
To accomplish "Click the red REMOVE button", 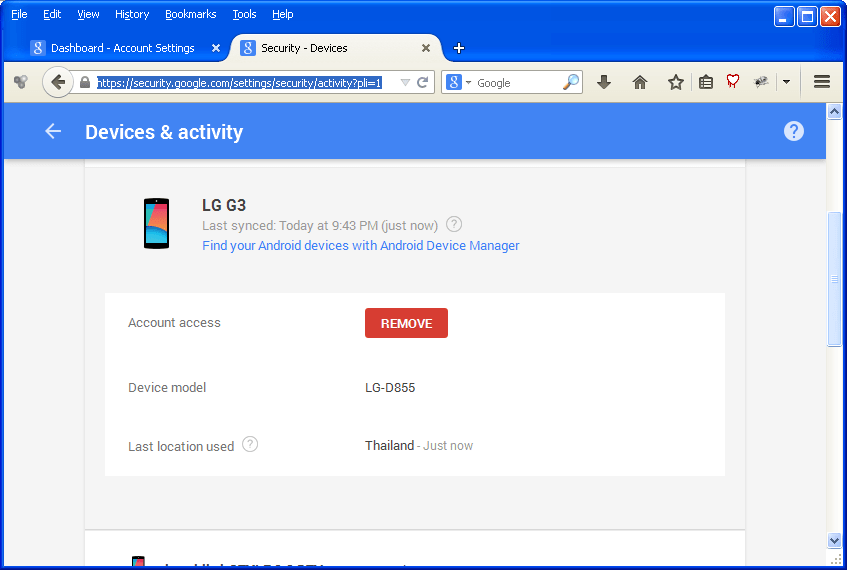I will [x=406, y=323].
